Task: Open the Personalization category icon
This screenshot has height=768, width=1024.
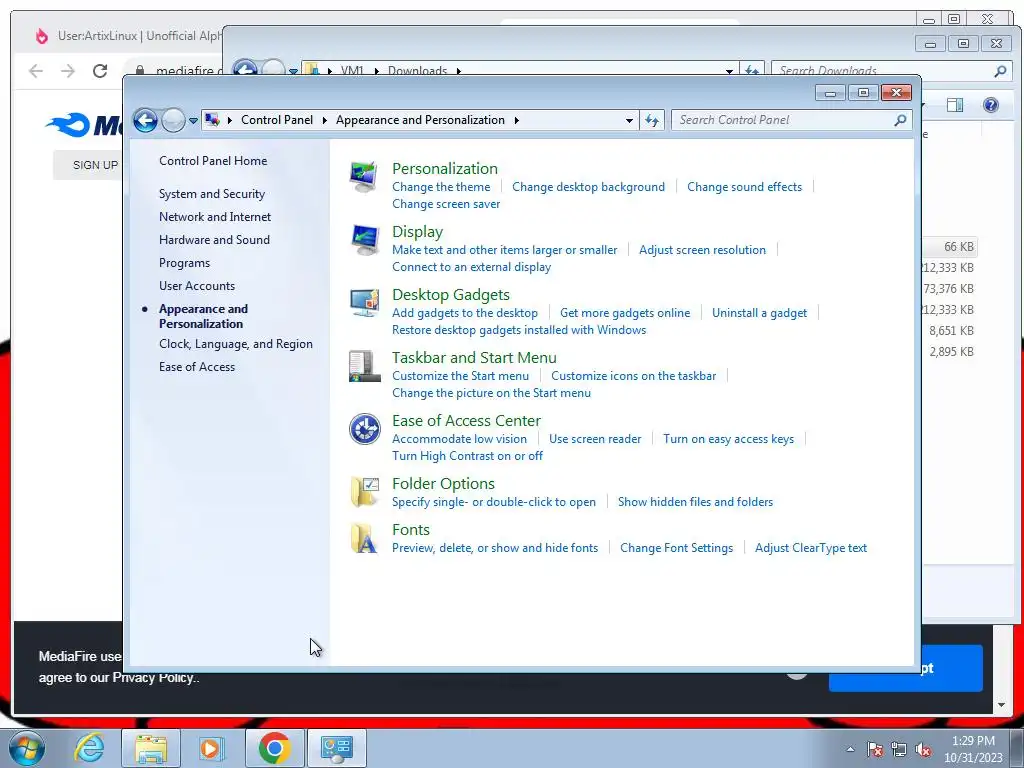Action: pyautogui.click(x=364, y=176)
